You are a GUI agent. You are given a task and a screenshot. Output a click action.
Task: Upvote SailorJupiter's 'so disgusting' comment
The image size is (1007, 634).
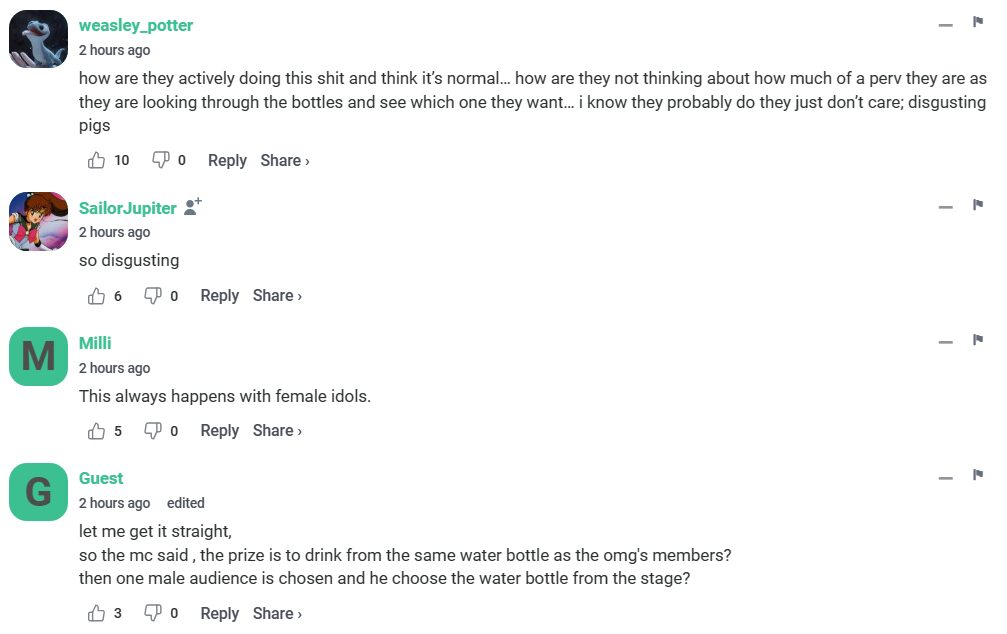click(x=97, y=296)
